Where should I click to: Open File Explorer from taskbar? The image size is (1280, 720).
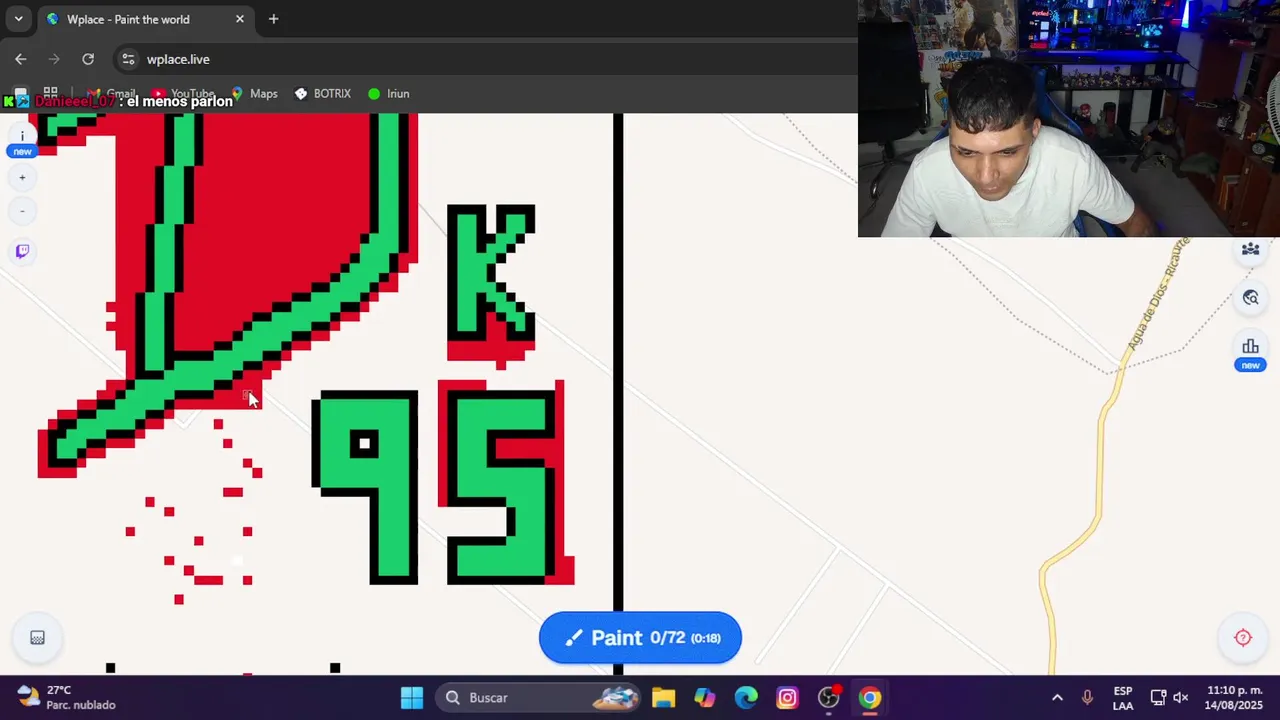[664, 698]
